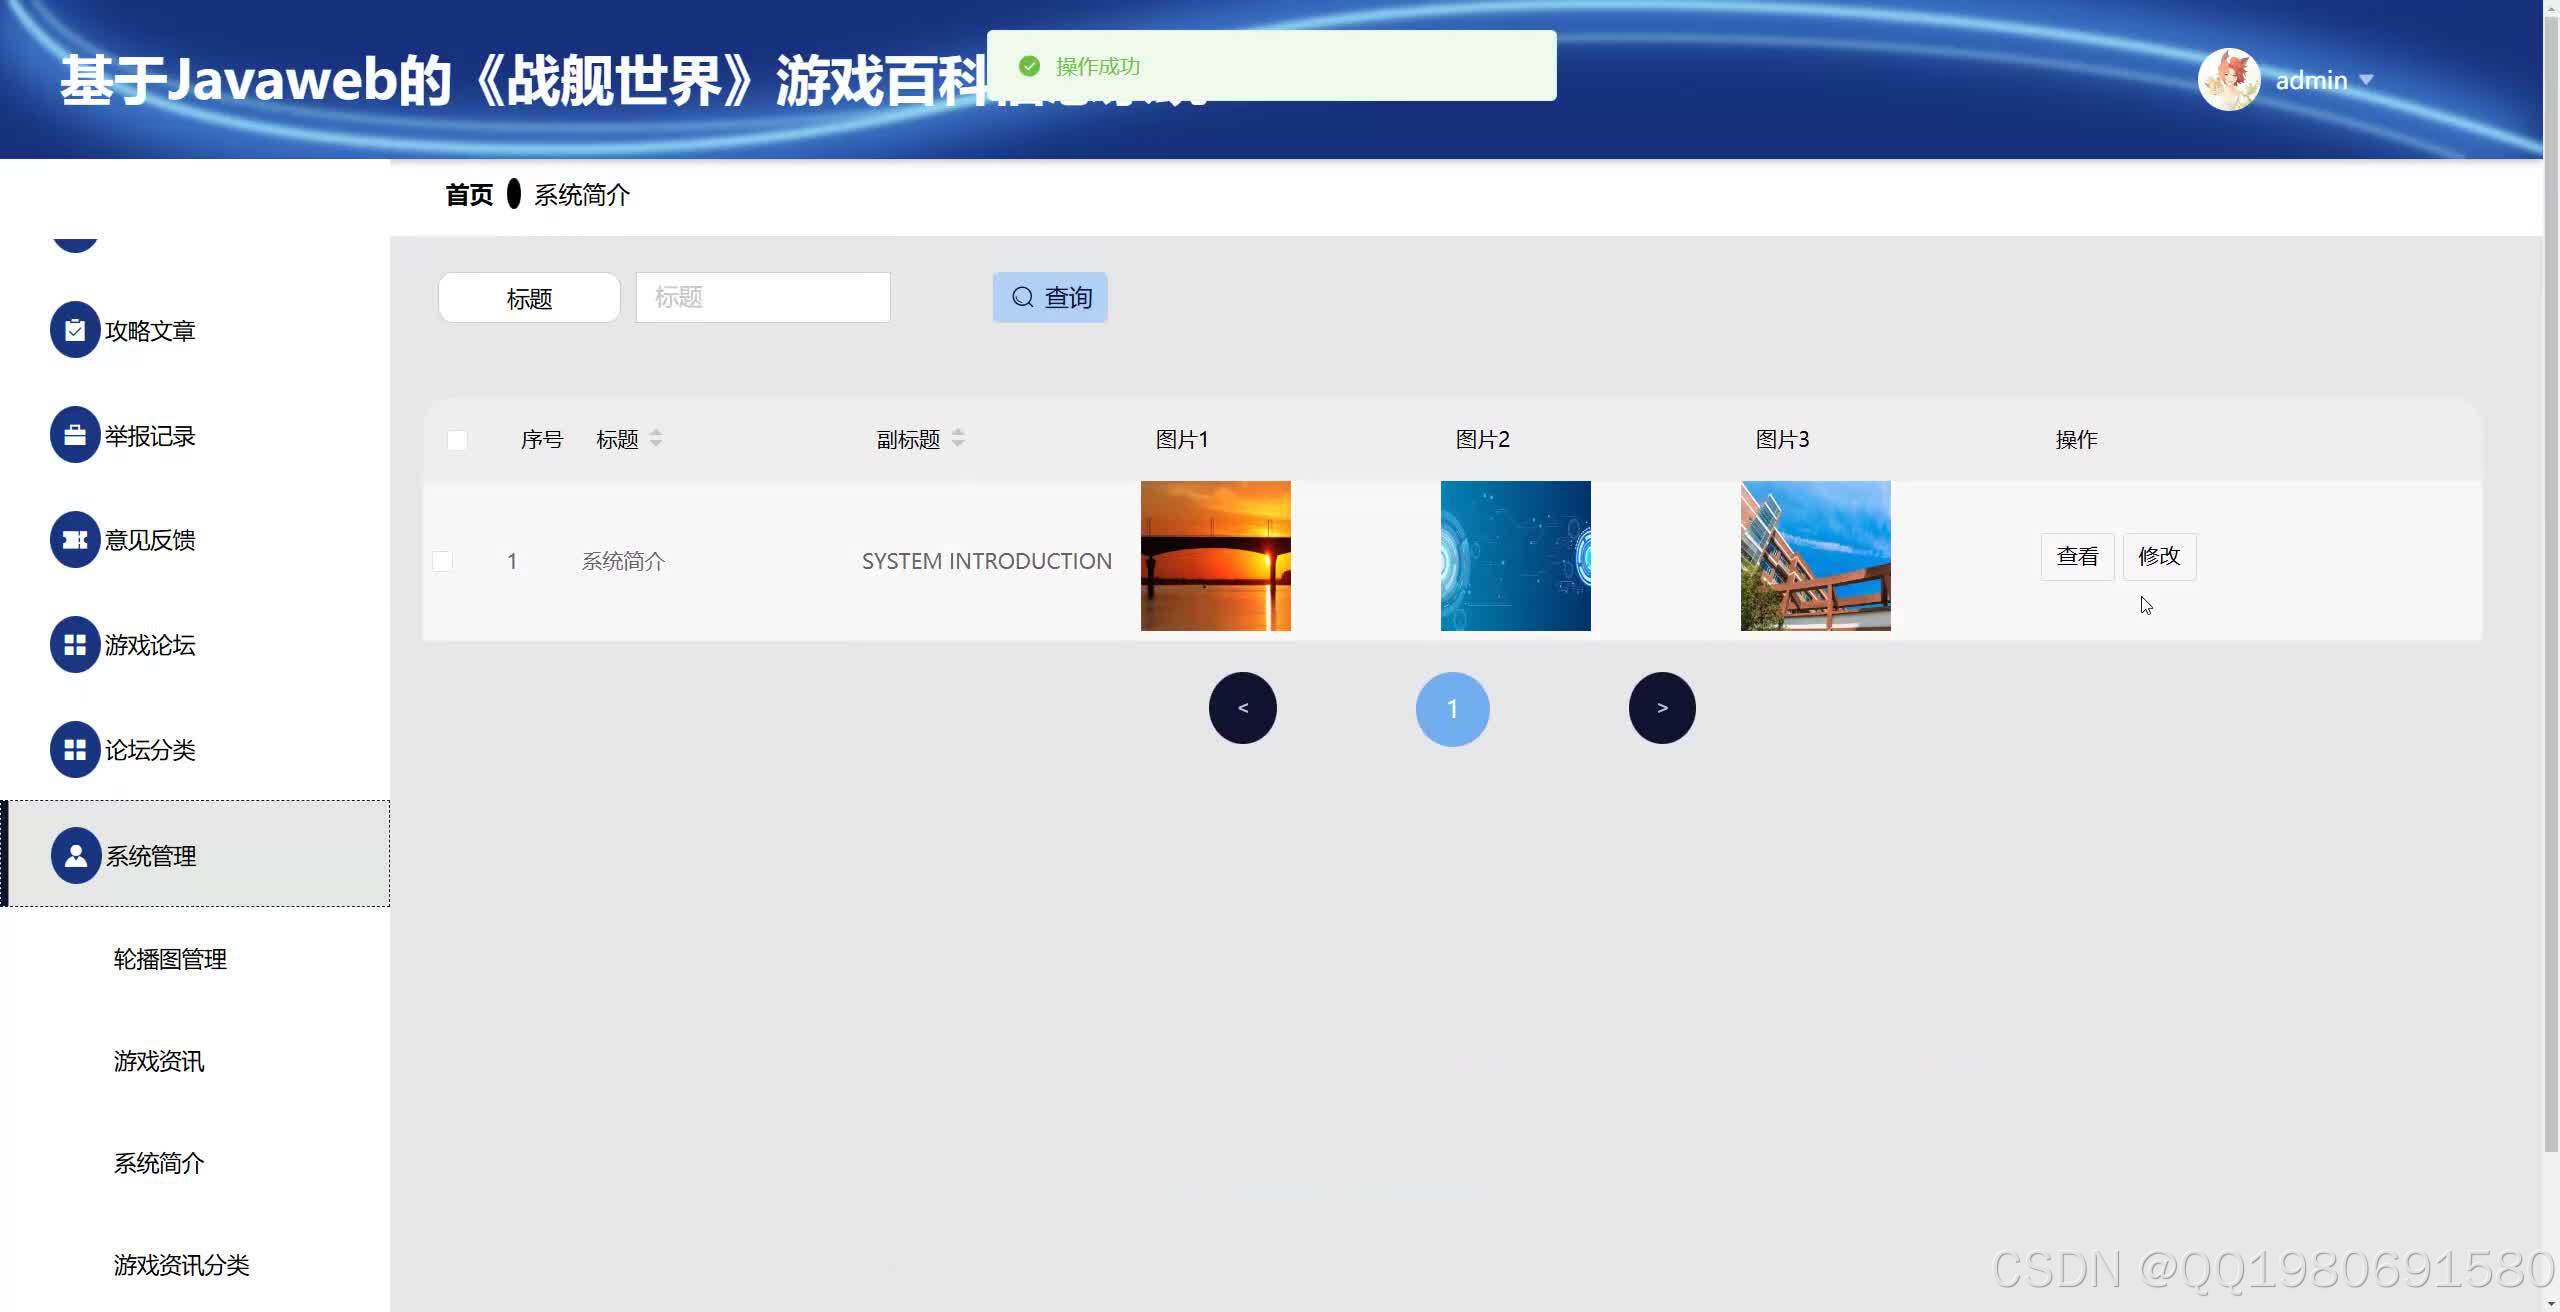
Task: Open the admin account dropdown arrow
Action: coord(2366,80)
